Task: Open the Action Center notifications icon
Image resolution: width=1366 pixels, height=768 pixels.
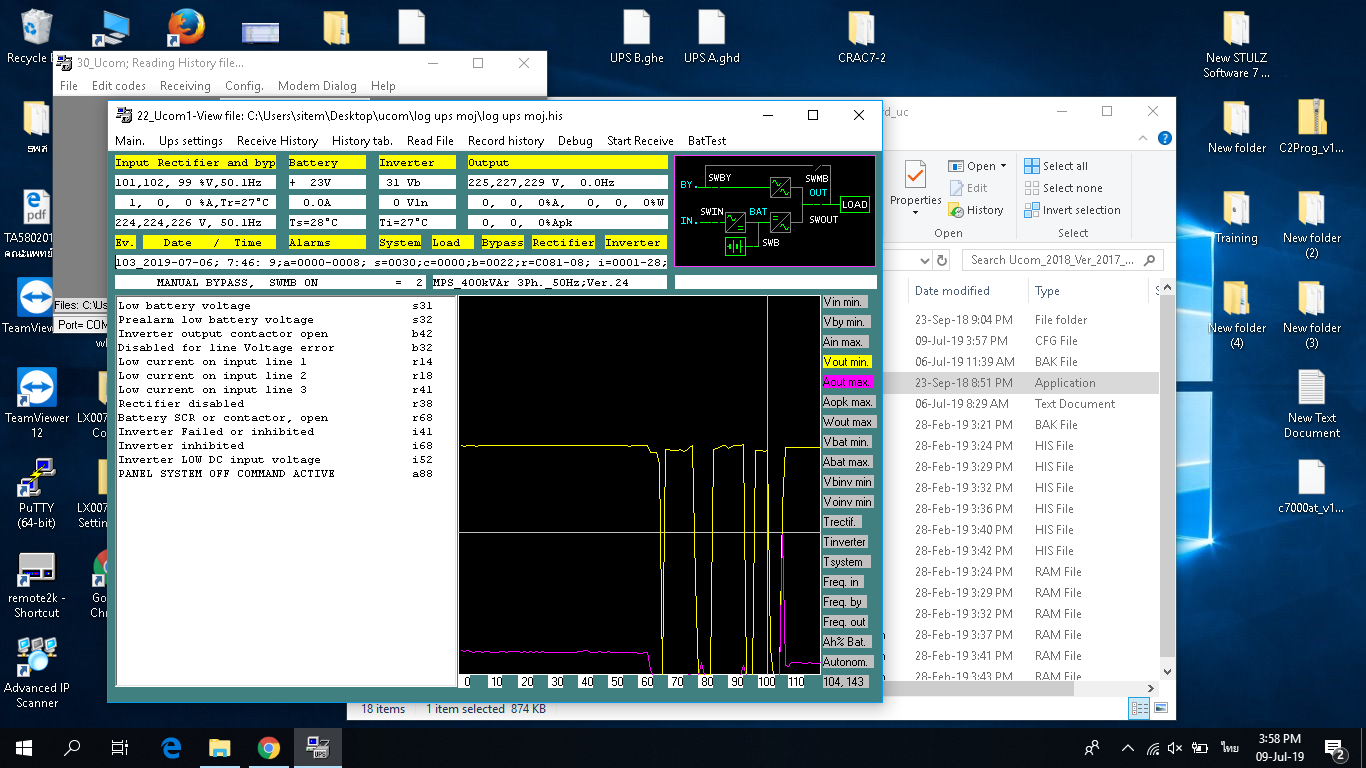Action: pyautogui.click(x=1334, y=747)
